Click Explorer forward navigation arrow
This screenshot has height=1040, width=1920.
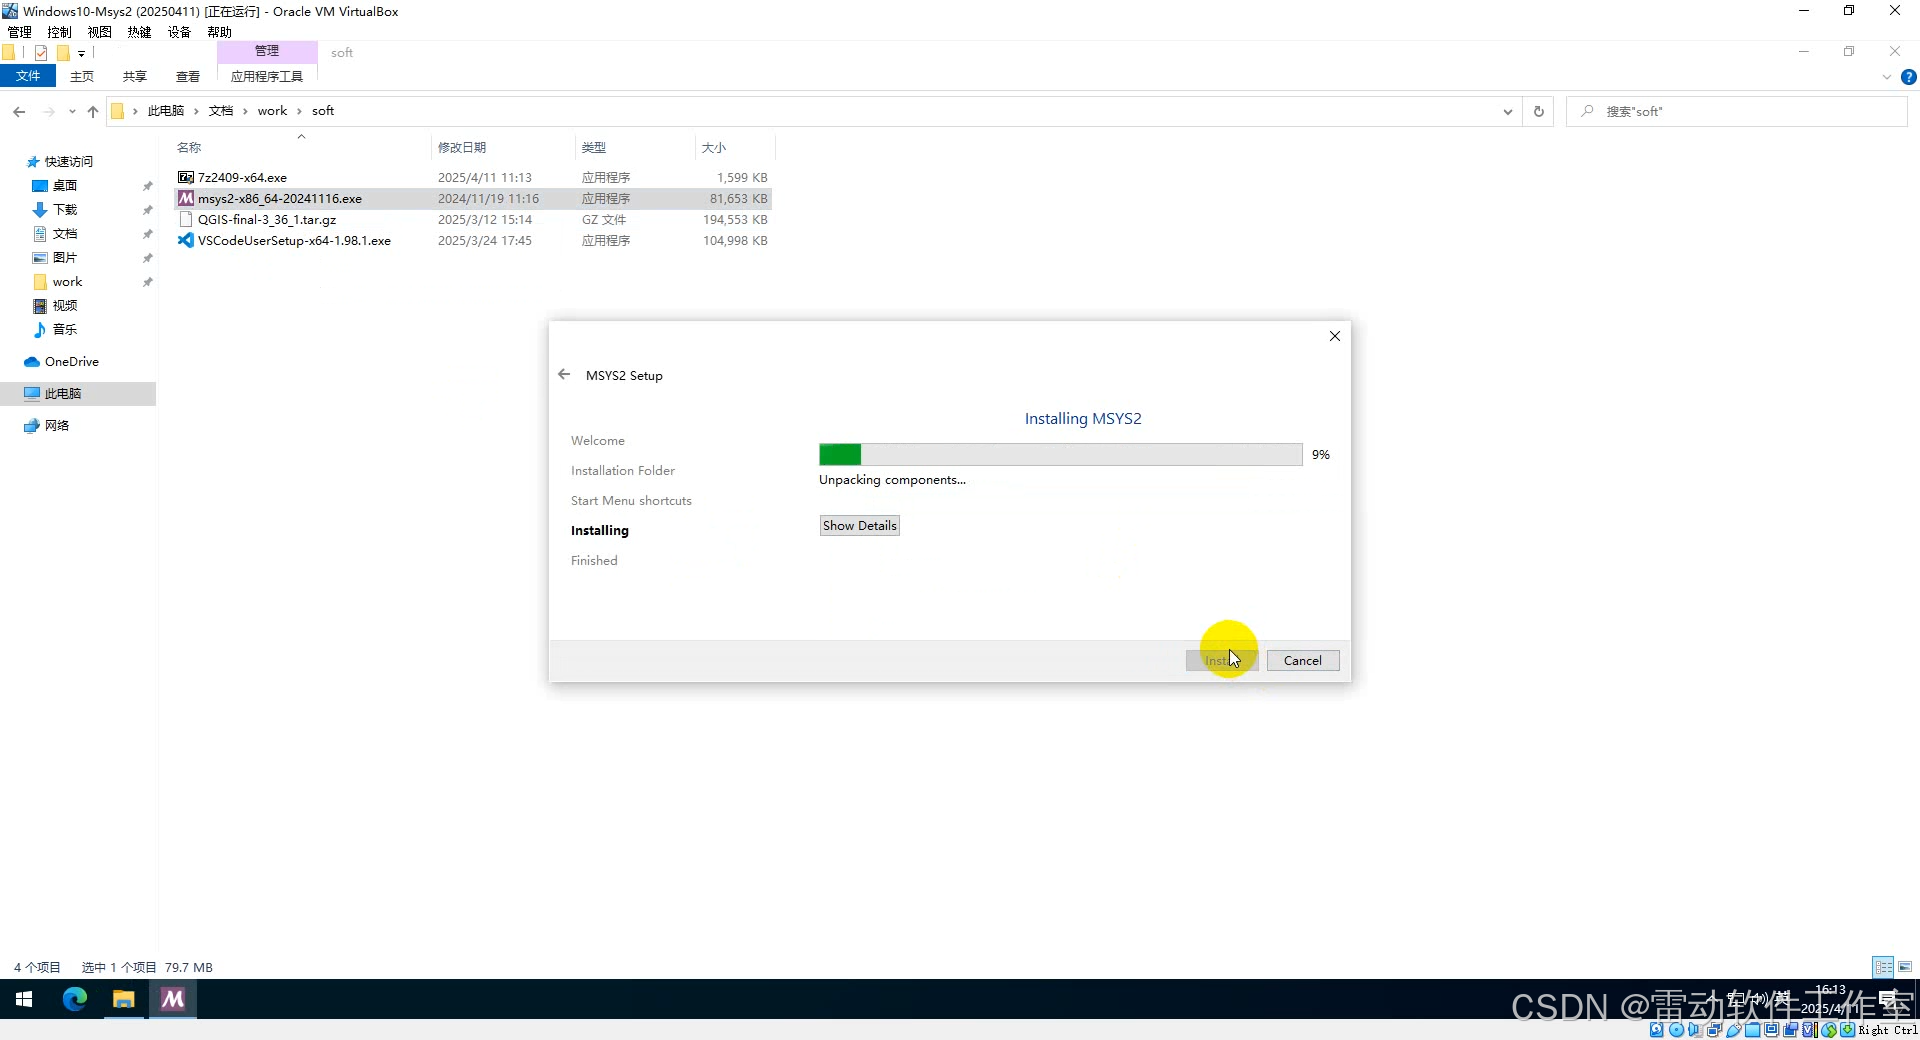(x=48, y=111)
